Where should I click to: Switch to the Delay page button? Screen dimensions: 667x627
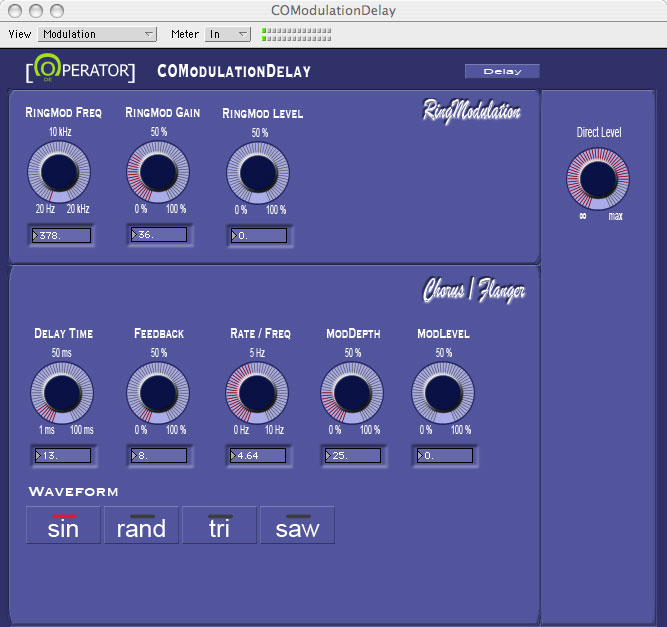[x=502, y=71]
